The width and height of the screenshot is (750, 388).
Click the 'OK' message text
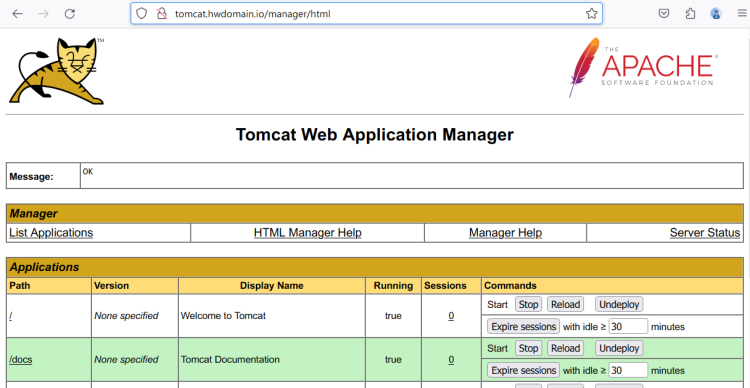pos(88,171)
